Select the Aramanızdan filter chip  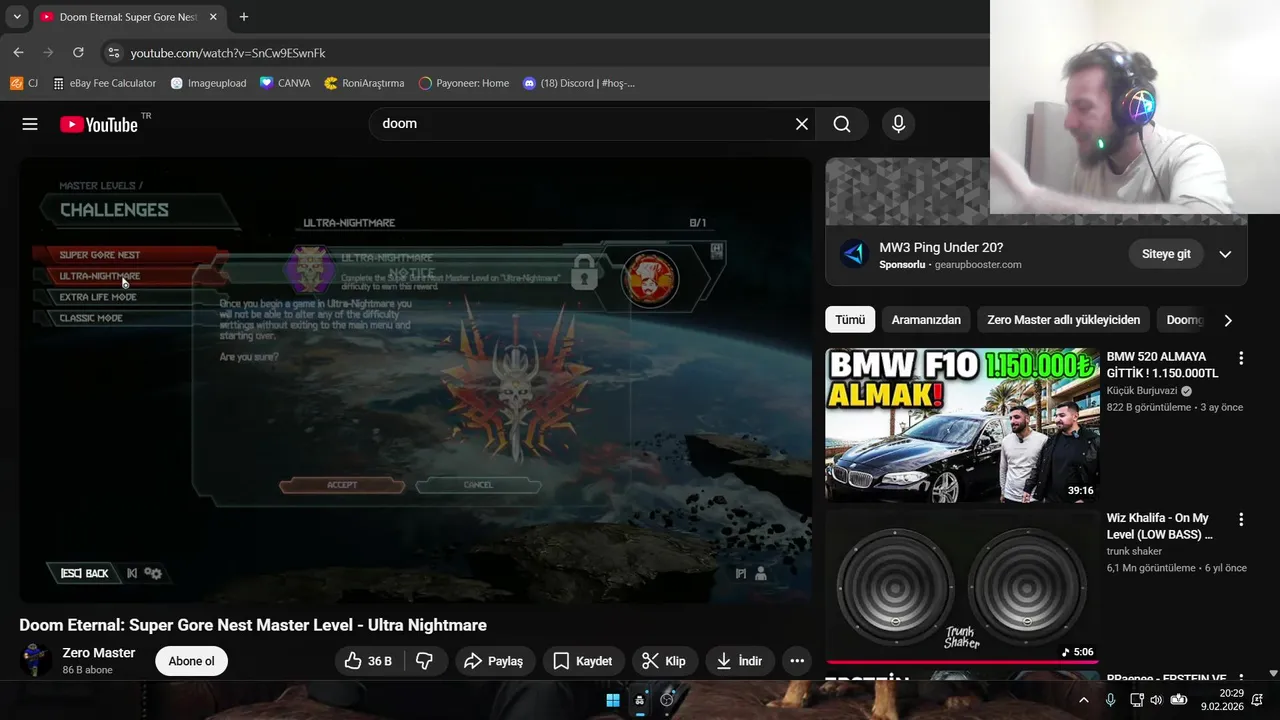point(926,320)
